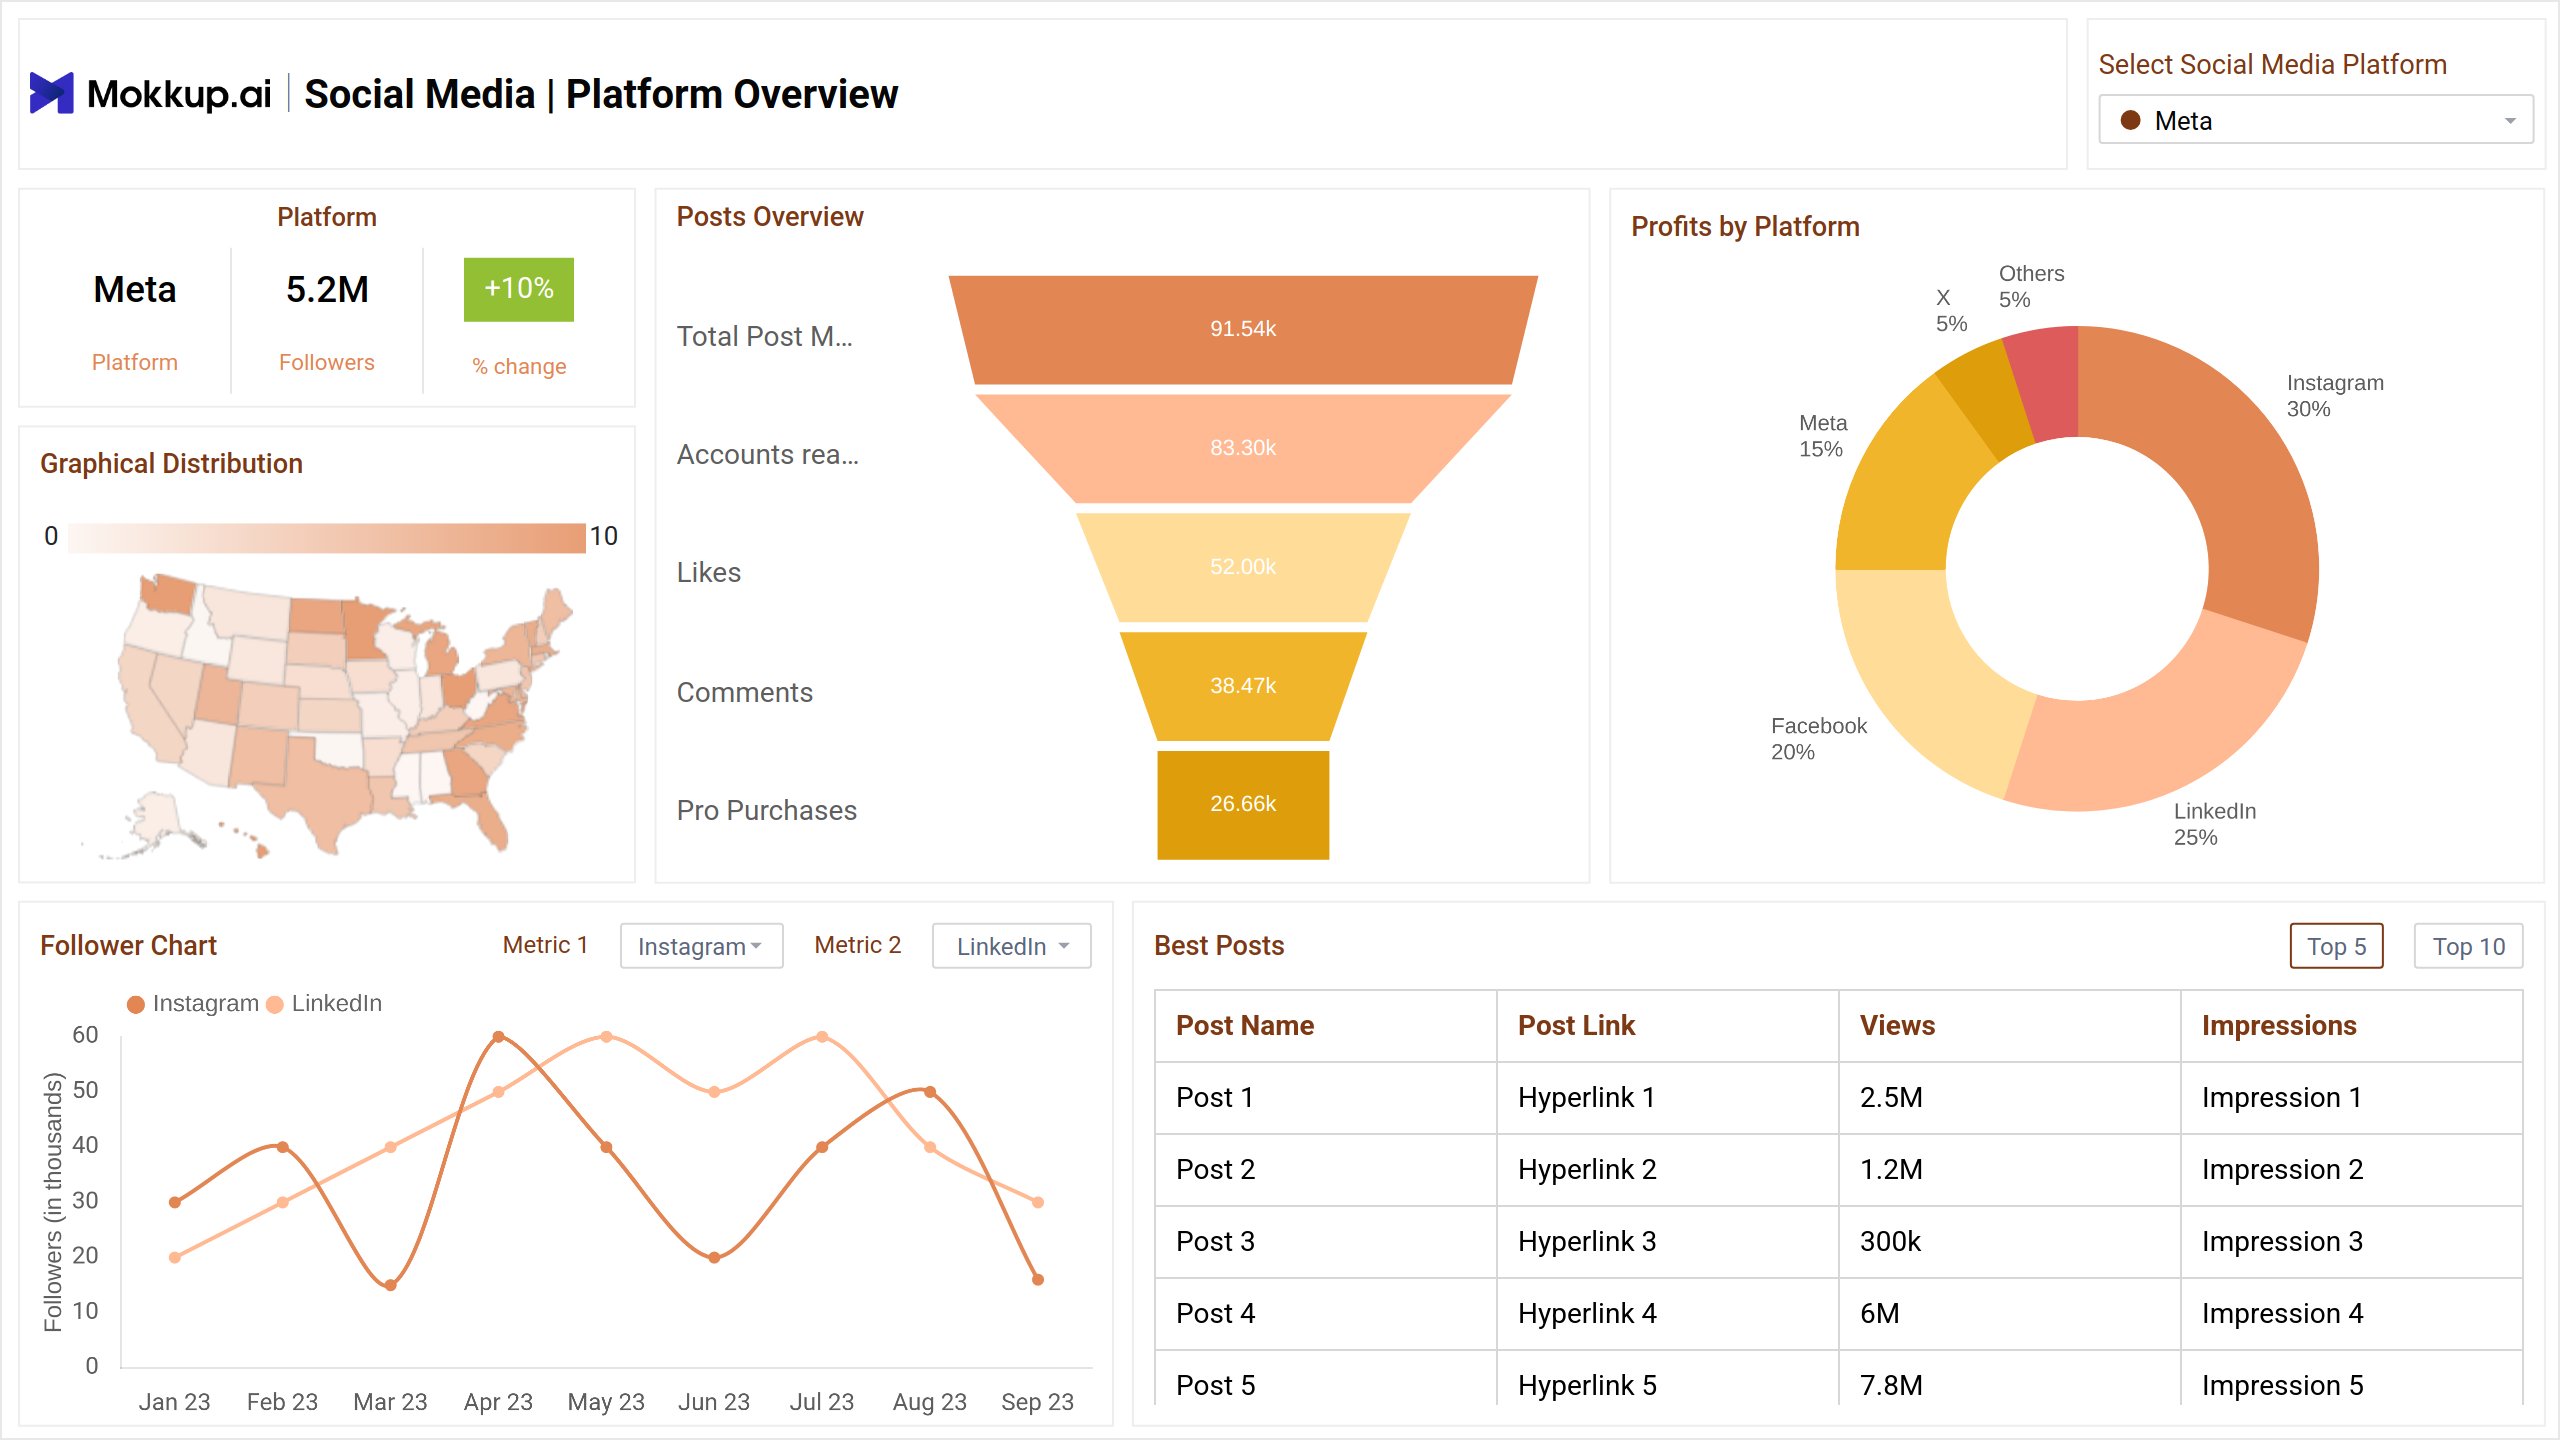Viewport: 2560px width, 1440px height.
Task: Open Hyperlink 3 link
Action: pyautogui.click(x=1587, y=1241)
